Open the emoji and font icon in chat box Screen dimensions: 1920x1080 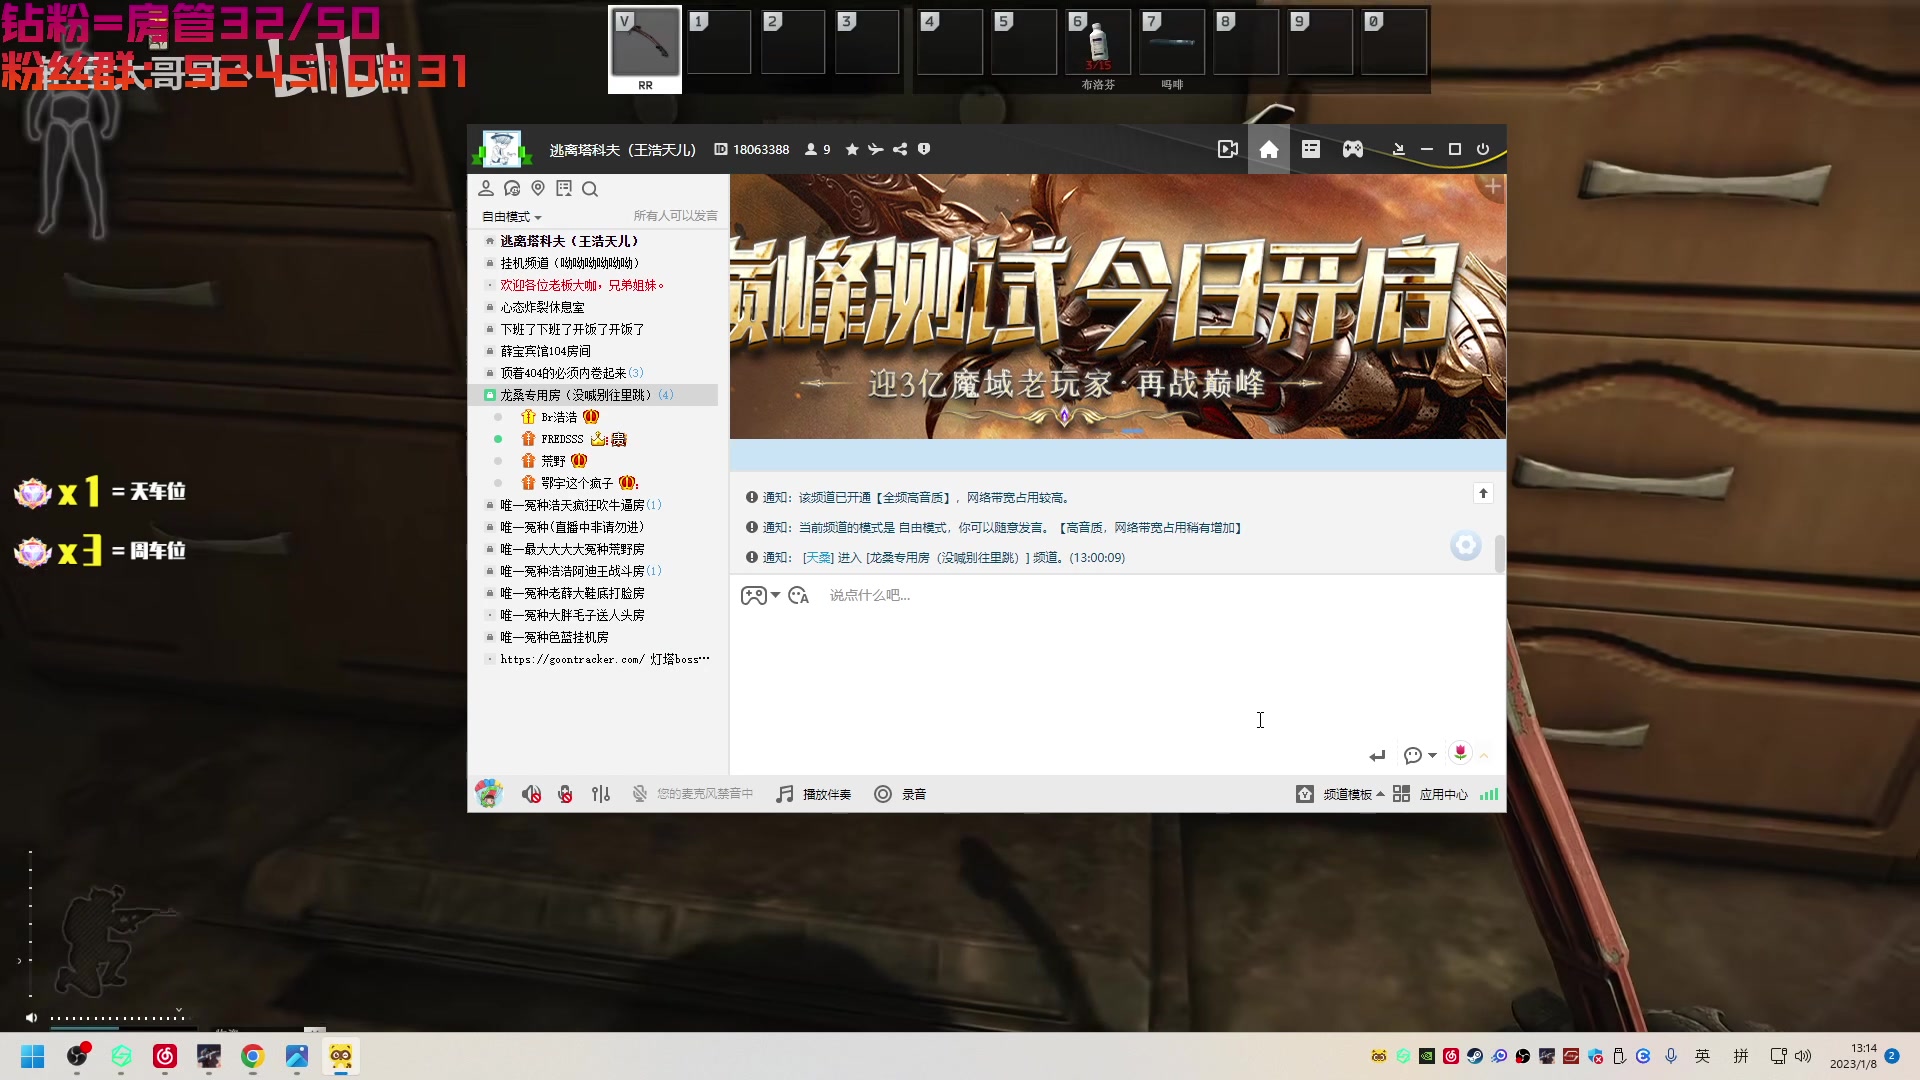pos(798,595)
